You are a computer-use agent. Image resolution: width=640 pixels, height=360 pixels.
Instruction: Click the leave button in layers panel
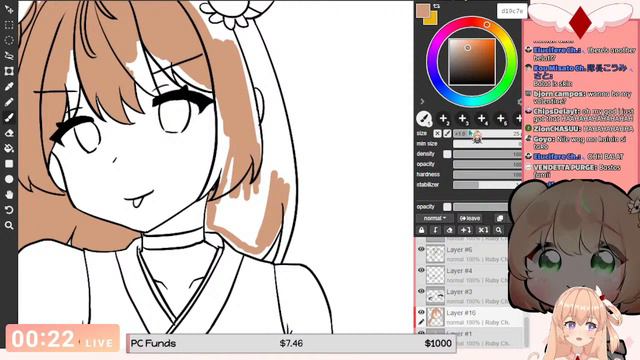(x=470, y=218)
